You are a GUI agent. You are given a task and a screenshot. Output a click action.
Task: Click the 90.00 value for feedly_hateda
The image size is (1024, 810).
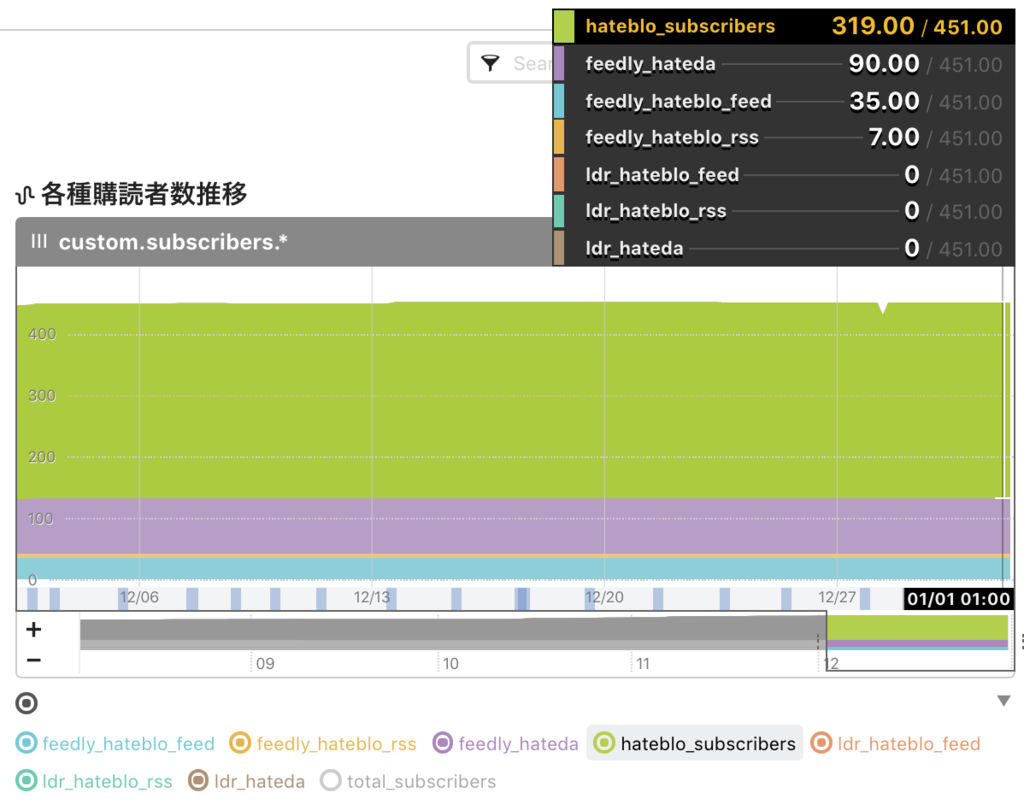click(884, 64)
